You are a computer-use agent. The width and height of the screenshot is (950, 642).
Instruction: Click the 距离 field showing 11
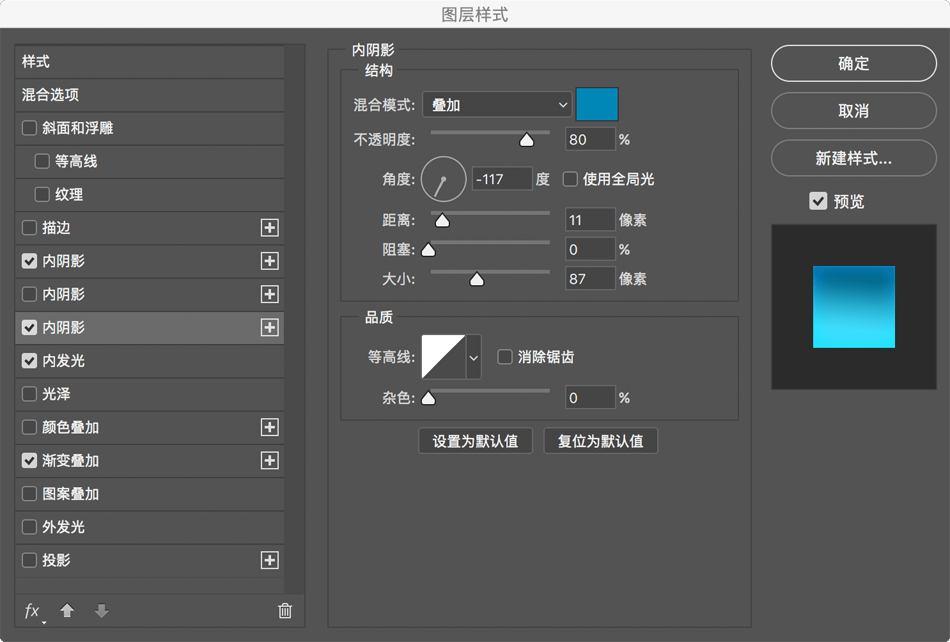pyautogui.click(x=590, y=220)
